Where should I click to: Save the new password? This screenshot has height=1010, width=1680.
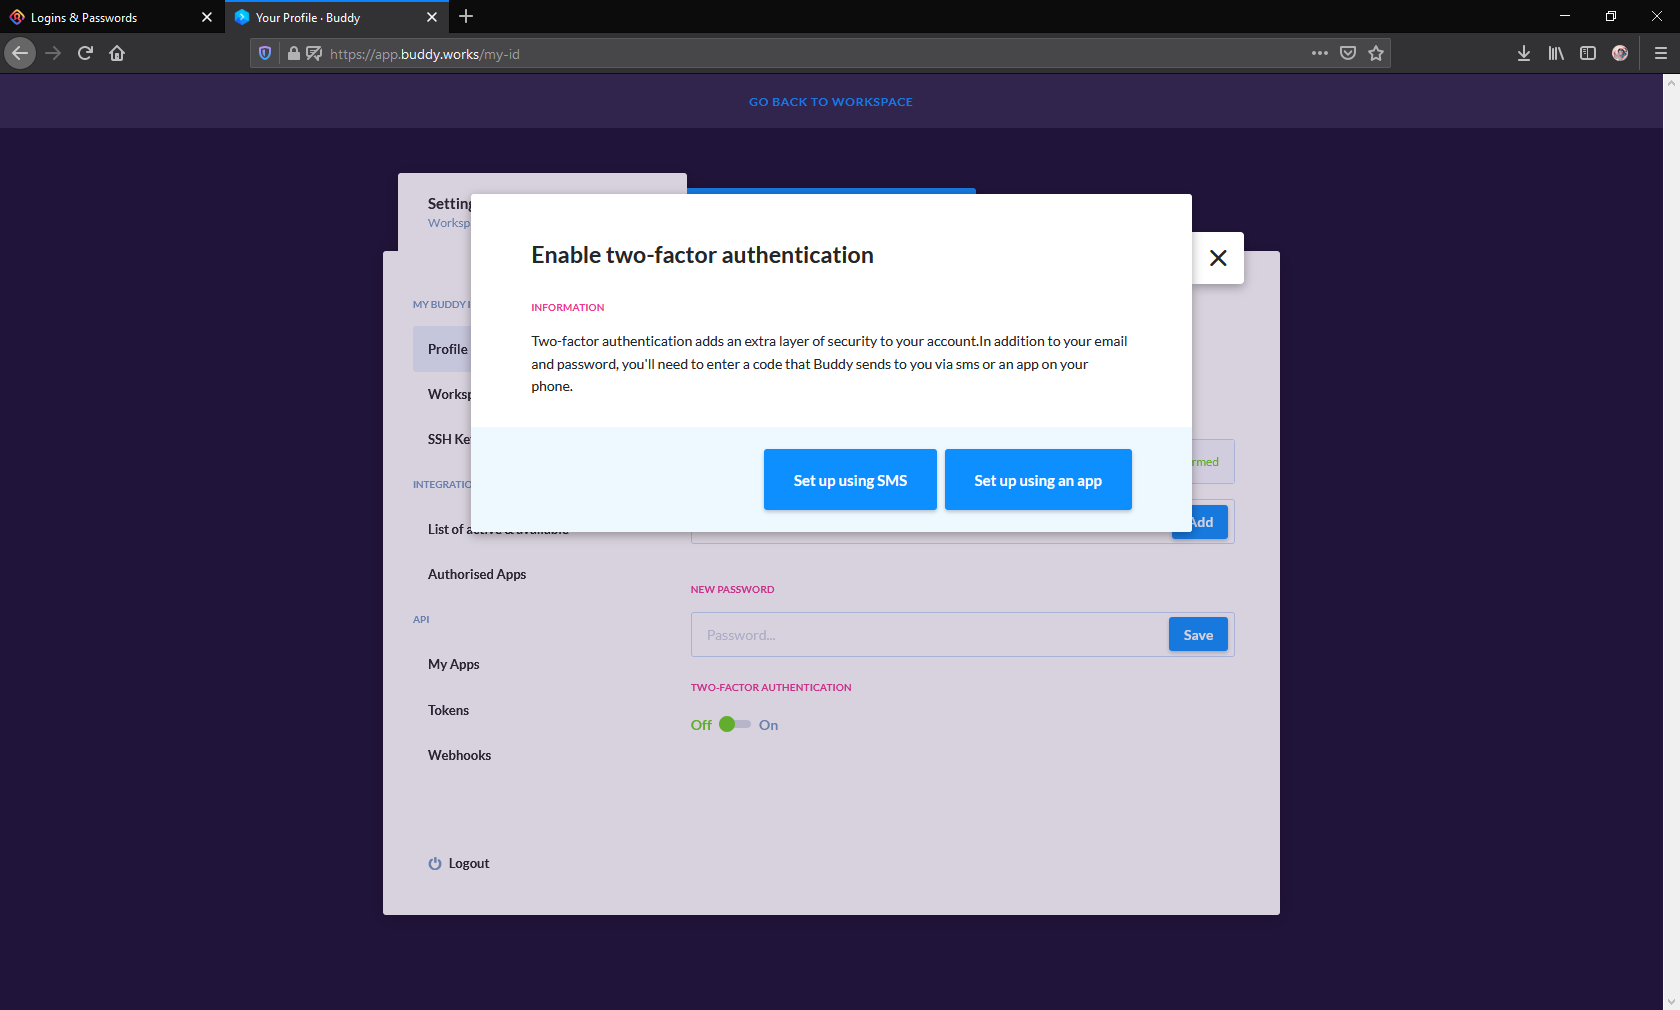(x=1198, y=635)
